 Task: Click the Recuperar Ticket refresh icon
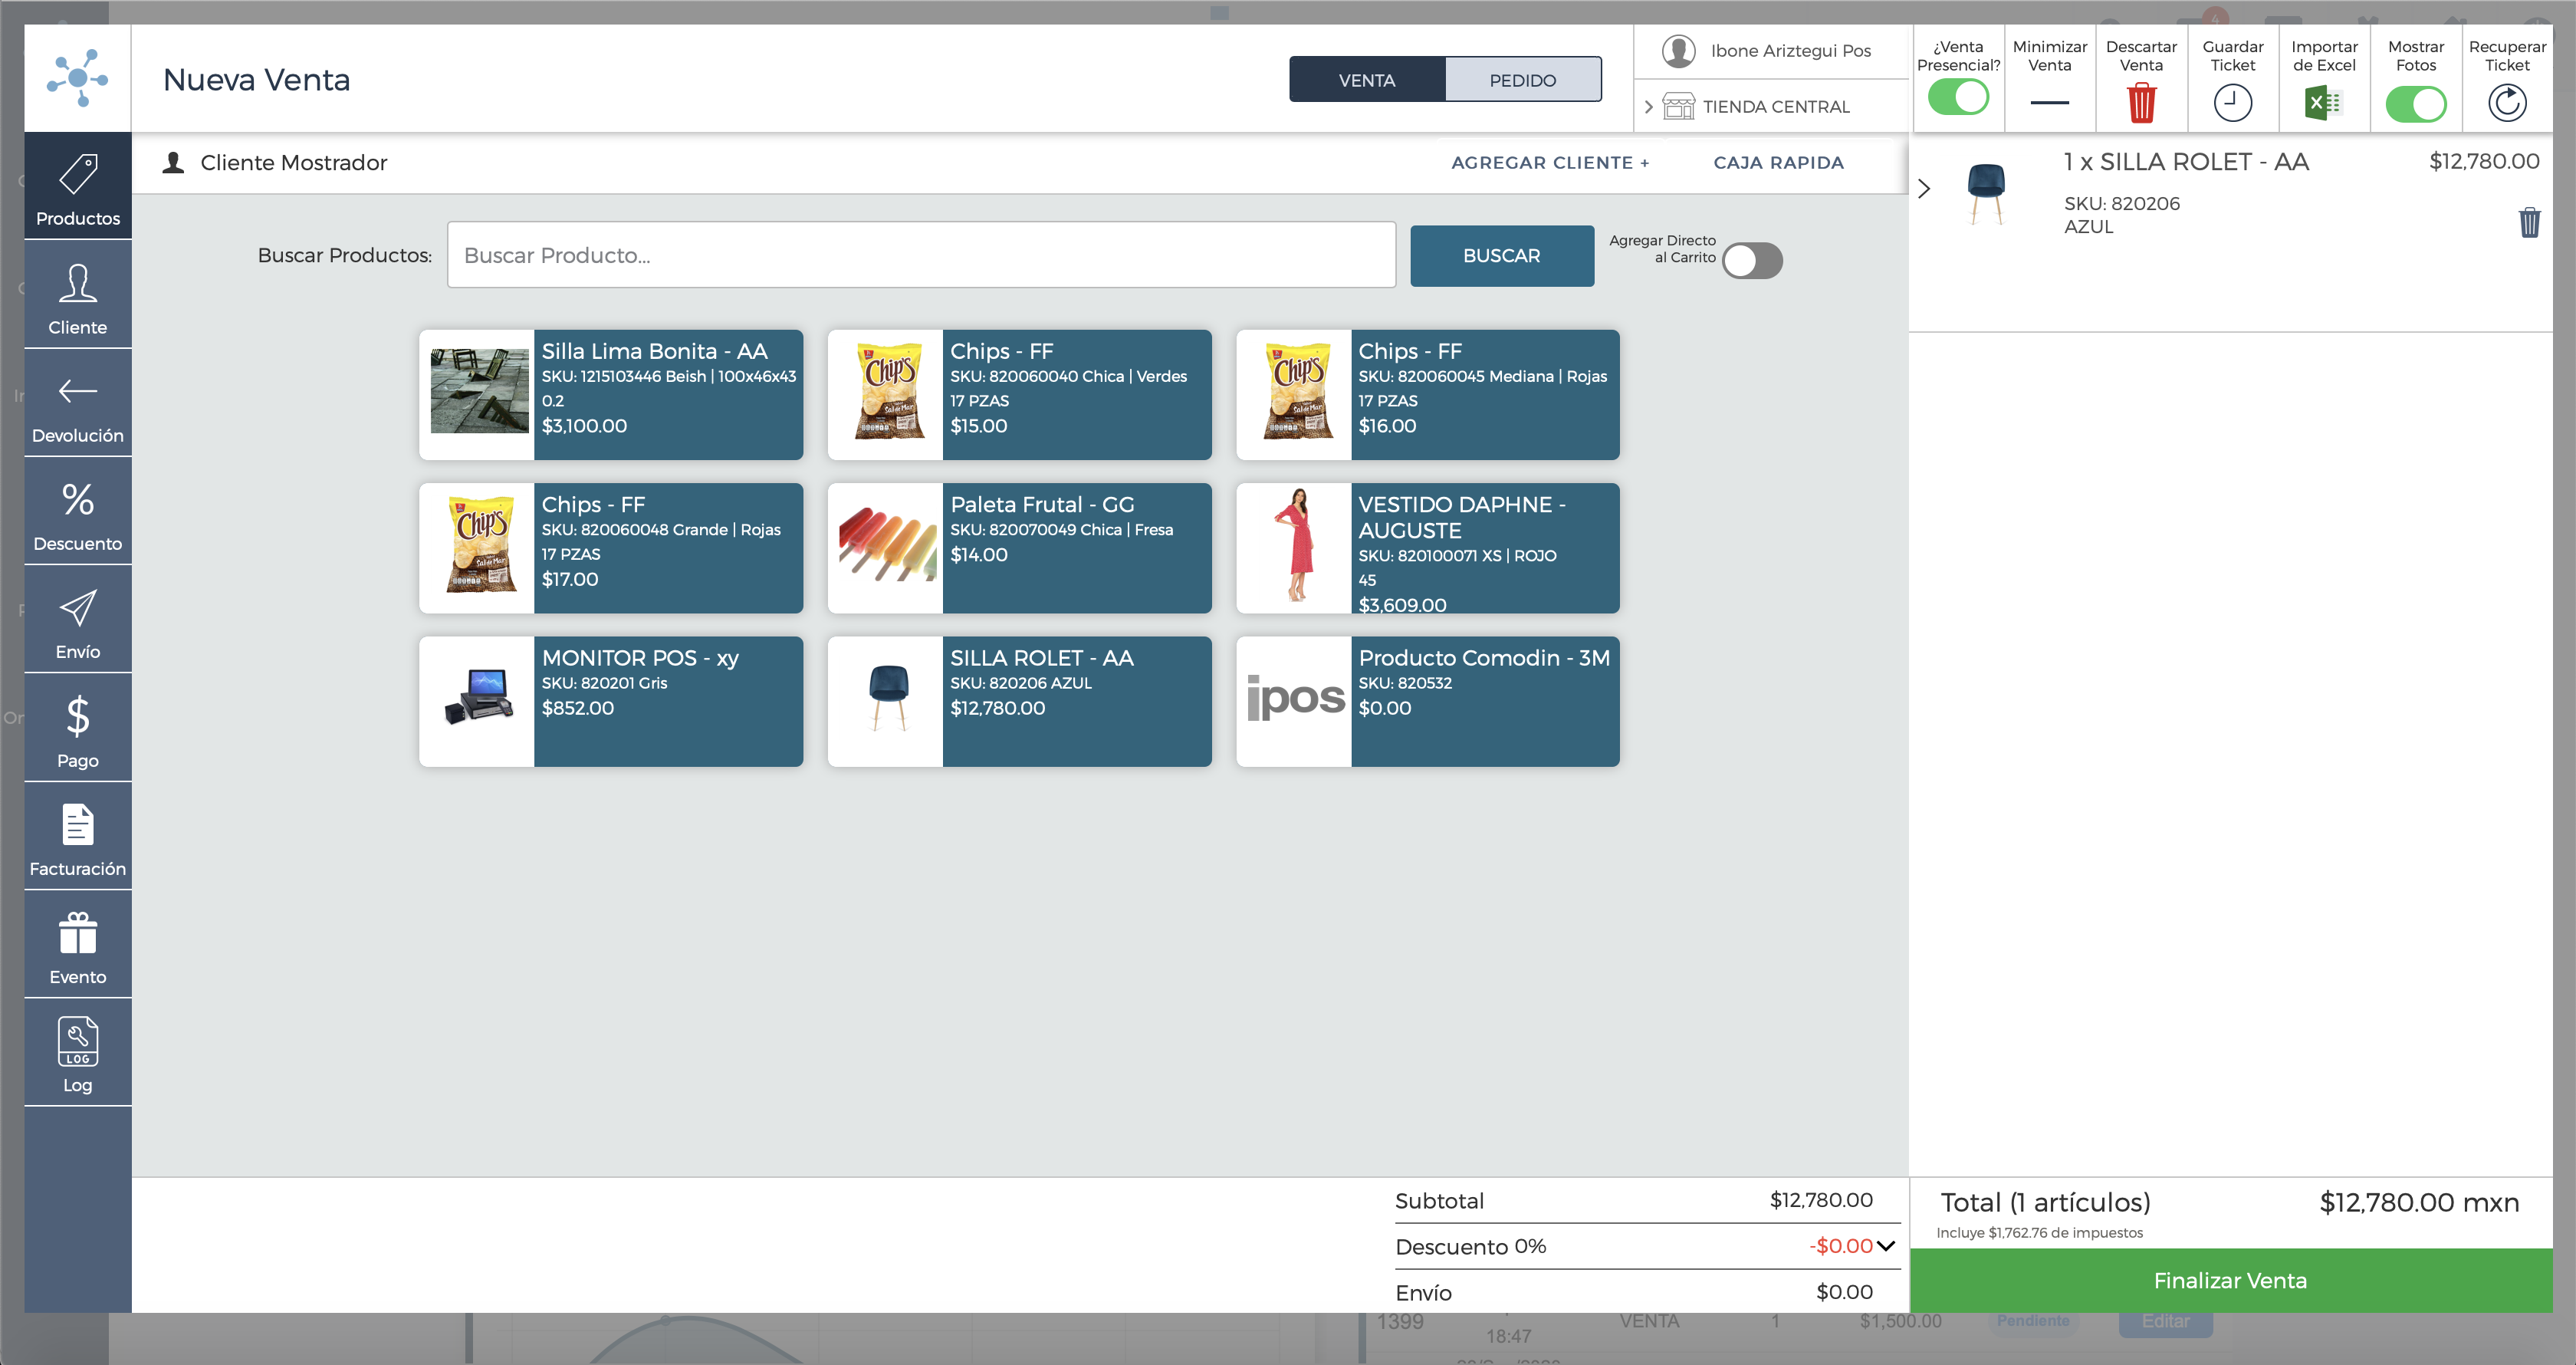pos(2506,103)
